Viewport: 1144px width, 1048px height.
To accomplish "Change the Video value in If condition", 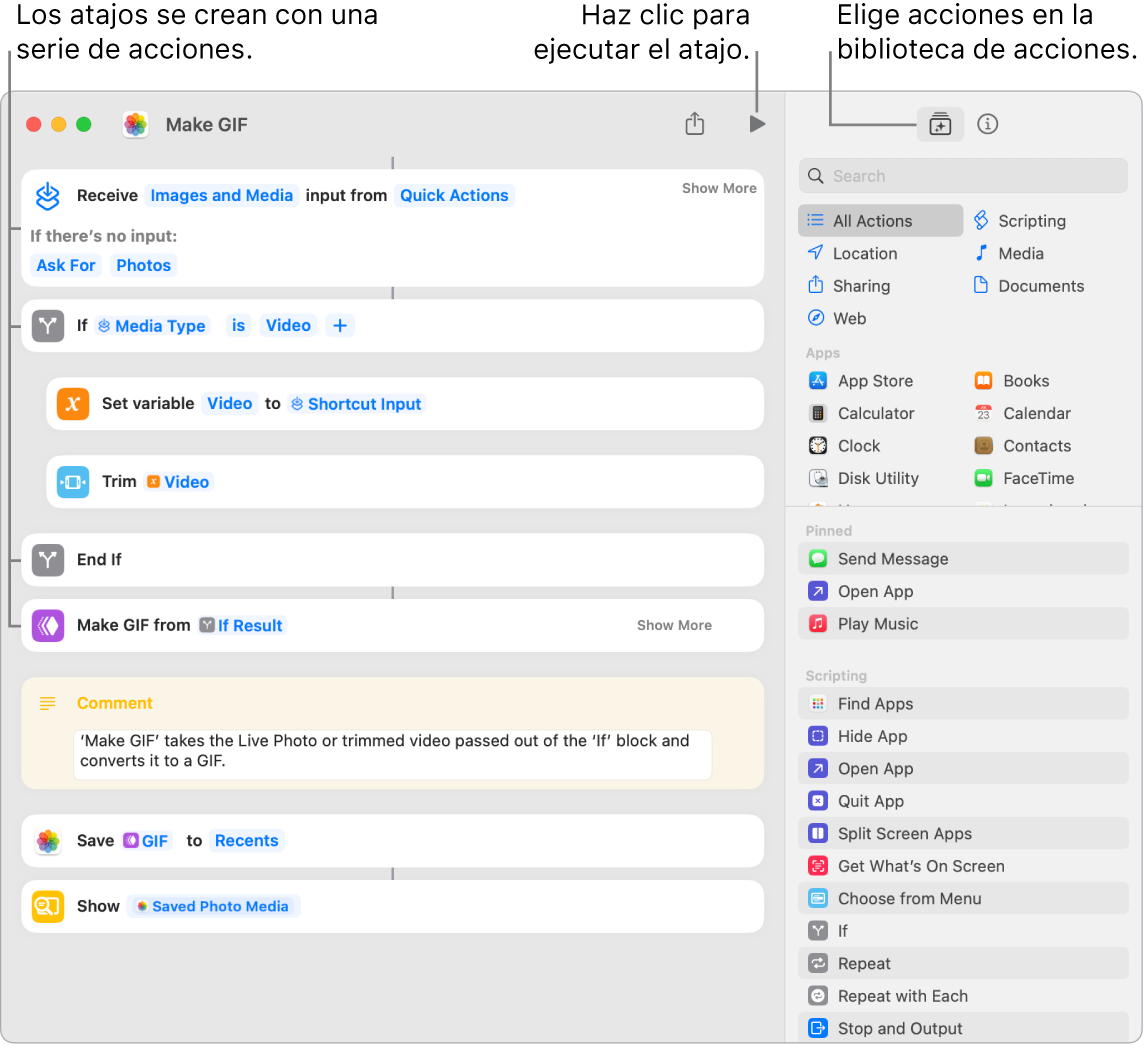I will 288,325.
